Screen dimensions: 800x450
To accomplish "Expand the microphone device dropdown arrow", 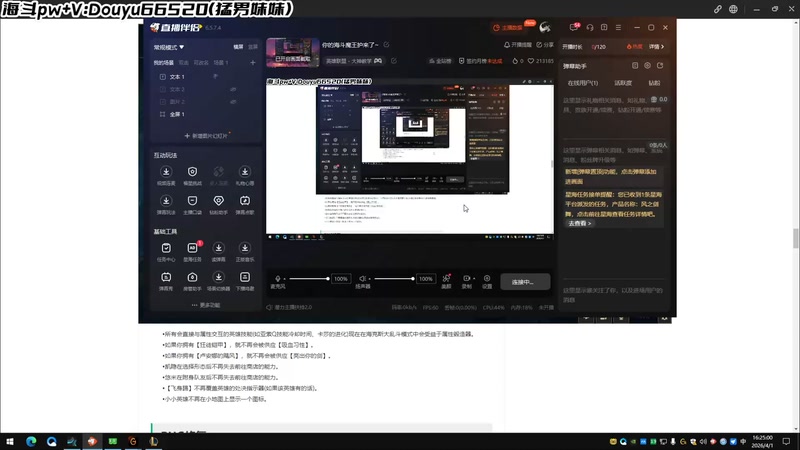I will coord(284,279).
